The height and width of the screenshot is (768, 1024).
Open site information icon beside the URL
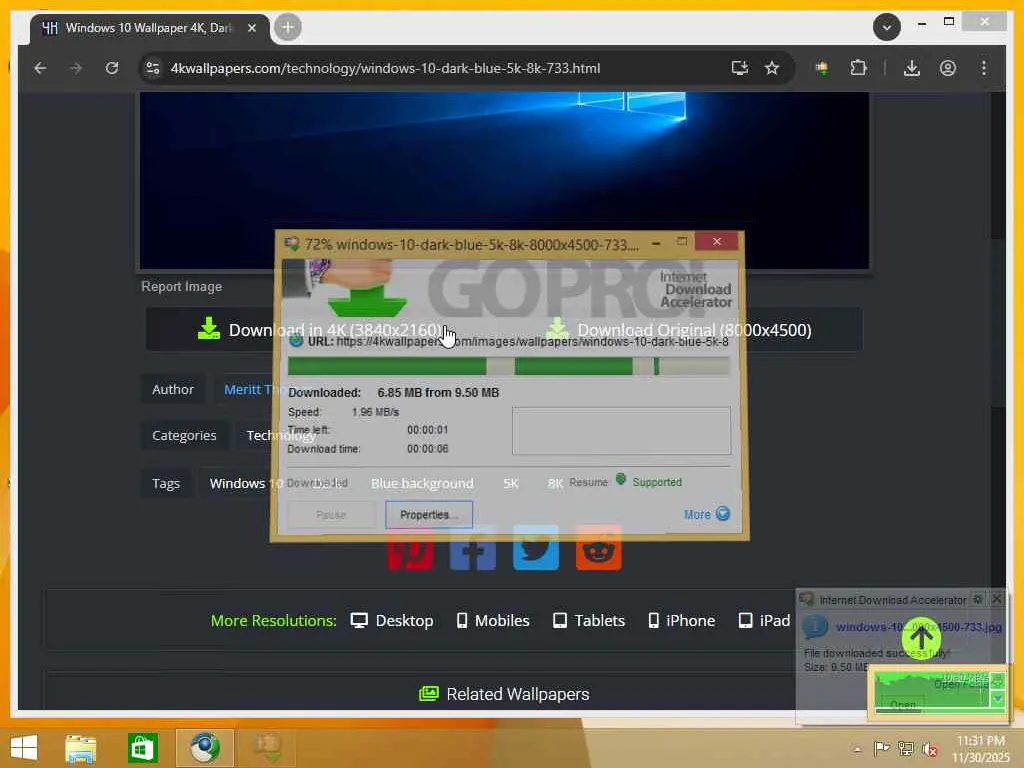153,68
